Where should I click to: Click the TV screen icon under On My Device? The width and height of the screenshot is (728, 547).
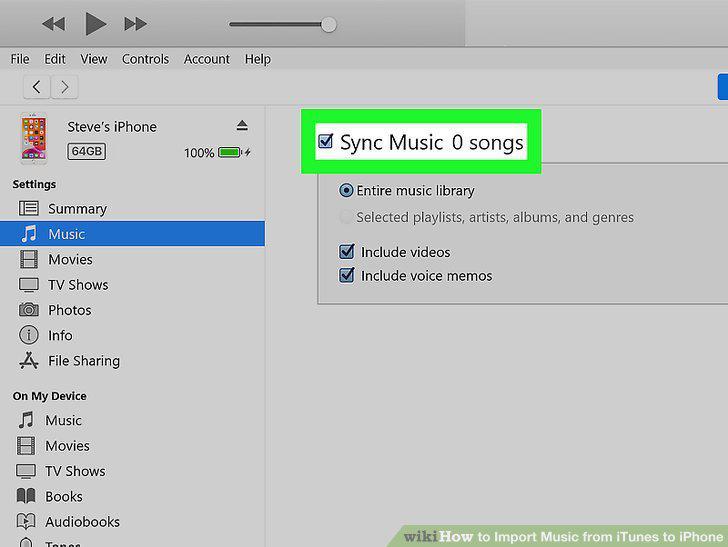click(x=26, y=471)
